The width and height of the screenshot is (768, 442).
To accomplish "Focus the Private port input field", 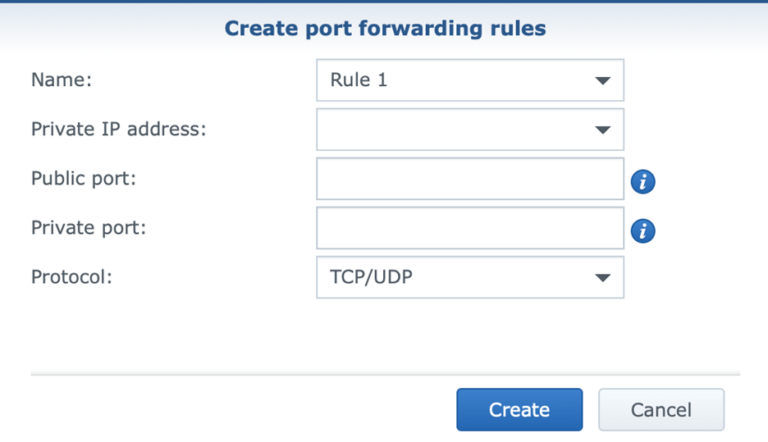I will pyautogui.click(x=470, y=228).
